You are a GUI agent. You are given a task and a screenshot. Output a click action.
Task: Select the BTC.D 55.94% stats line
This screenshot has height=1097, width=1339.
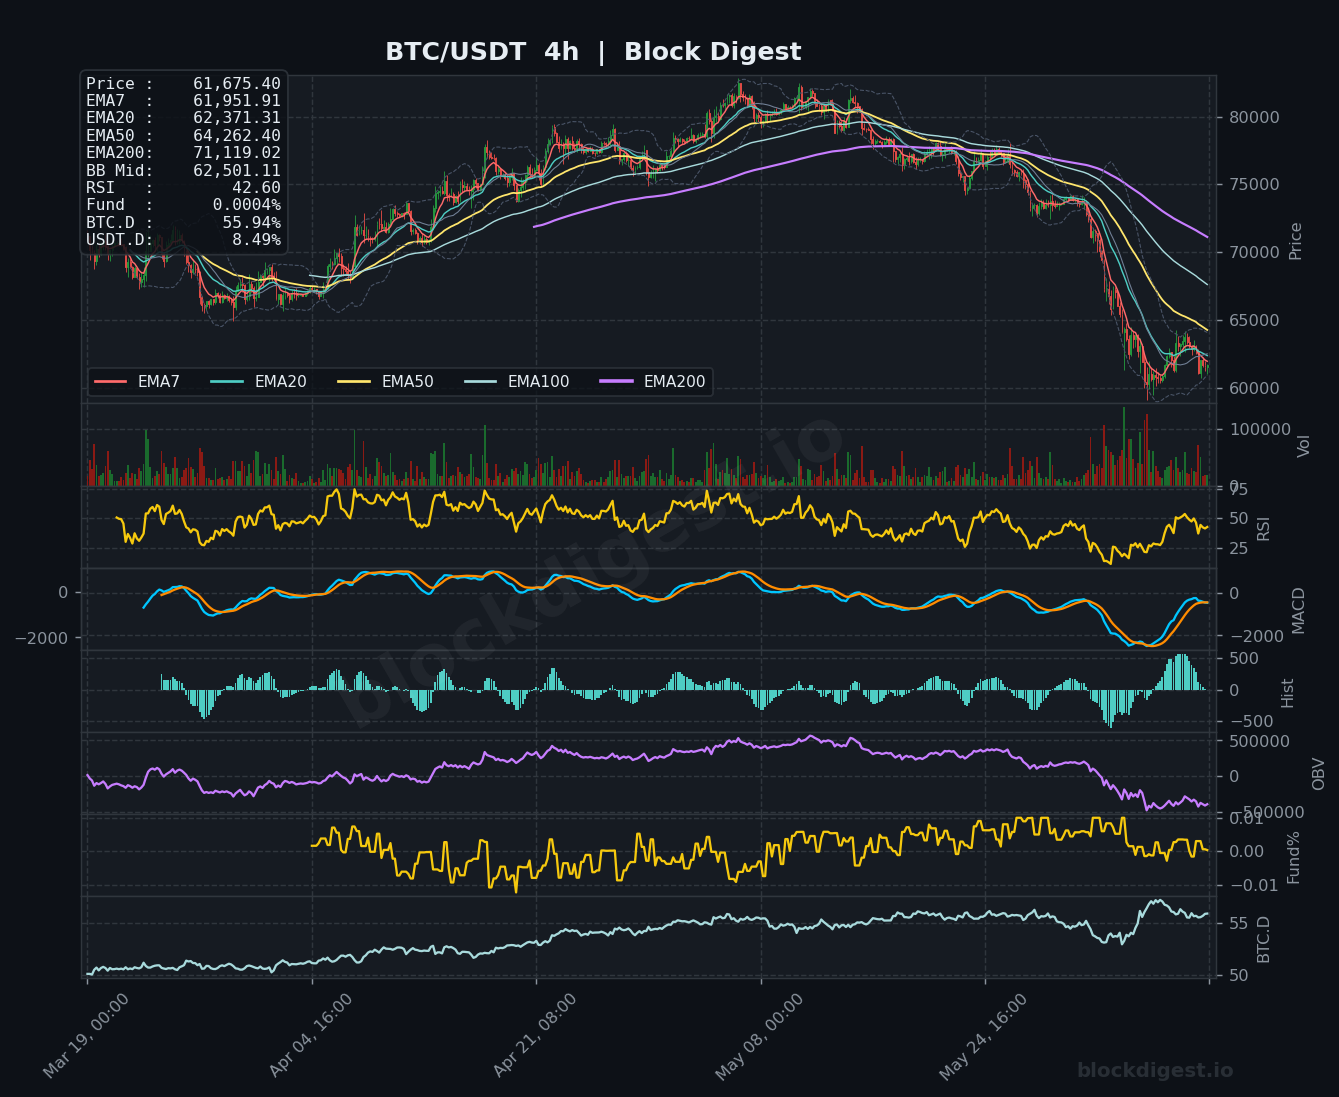pyautogui.click(x=183, y=223)
